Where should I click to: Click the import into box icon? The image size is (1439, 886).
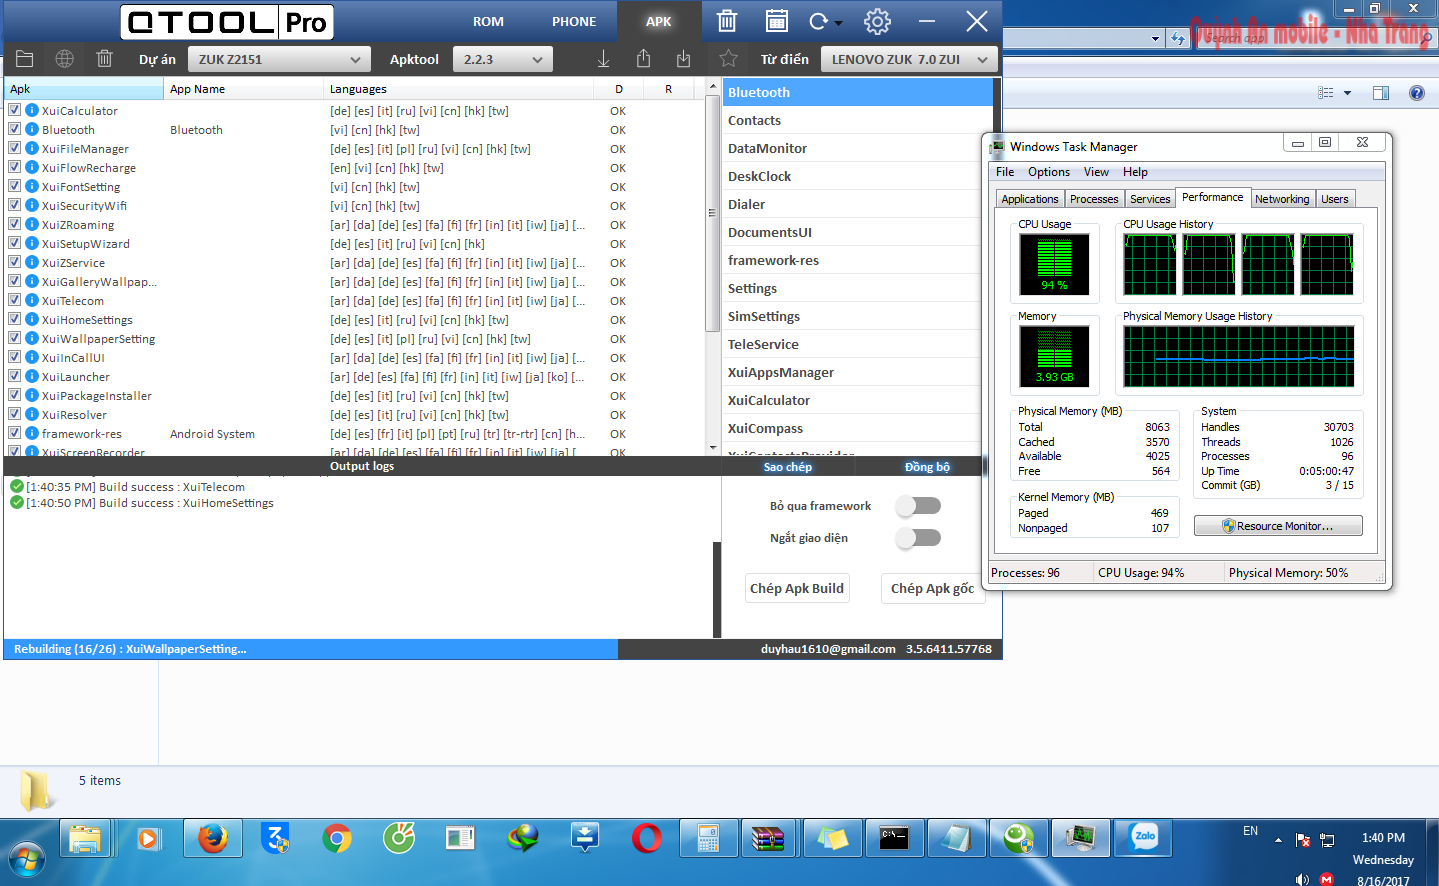coord(683,59)
